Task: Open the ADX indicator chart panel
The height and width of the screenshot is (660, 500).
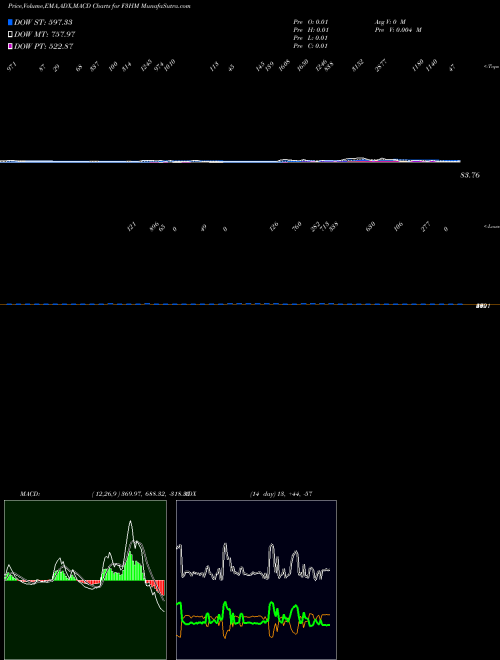Action: pos(256,580)
